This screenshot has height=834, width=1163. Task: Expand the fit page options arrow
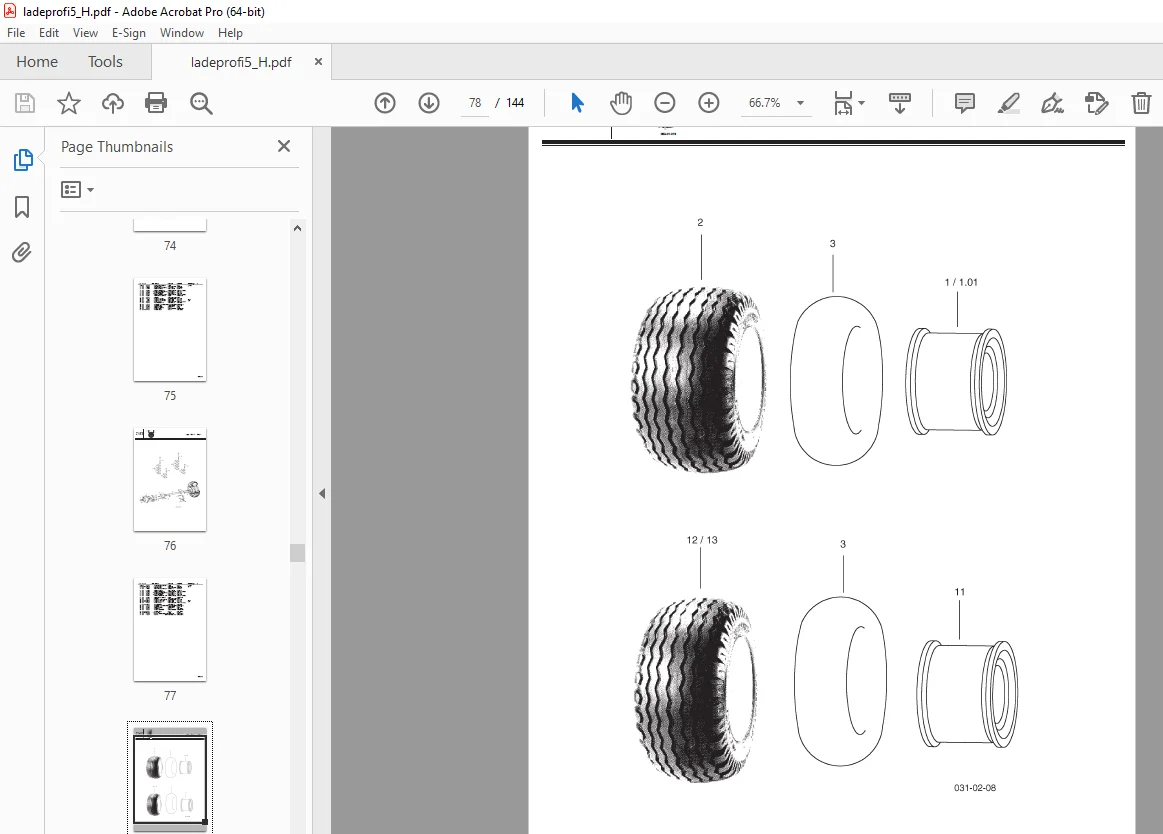point(861,103)
